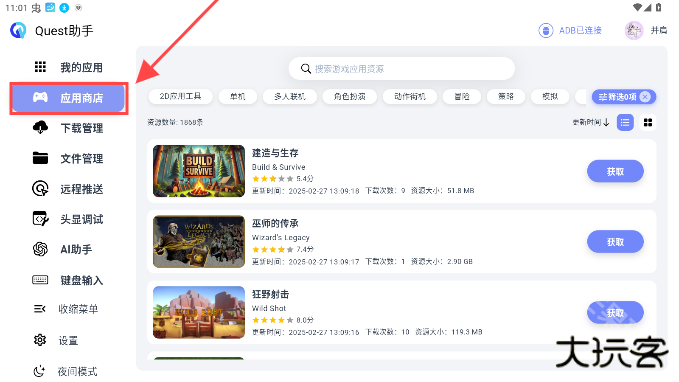Filter by 冒险 category
679x382 pixels.
462,96
